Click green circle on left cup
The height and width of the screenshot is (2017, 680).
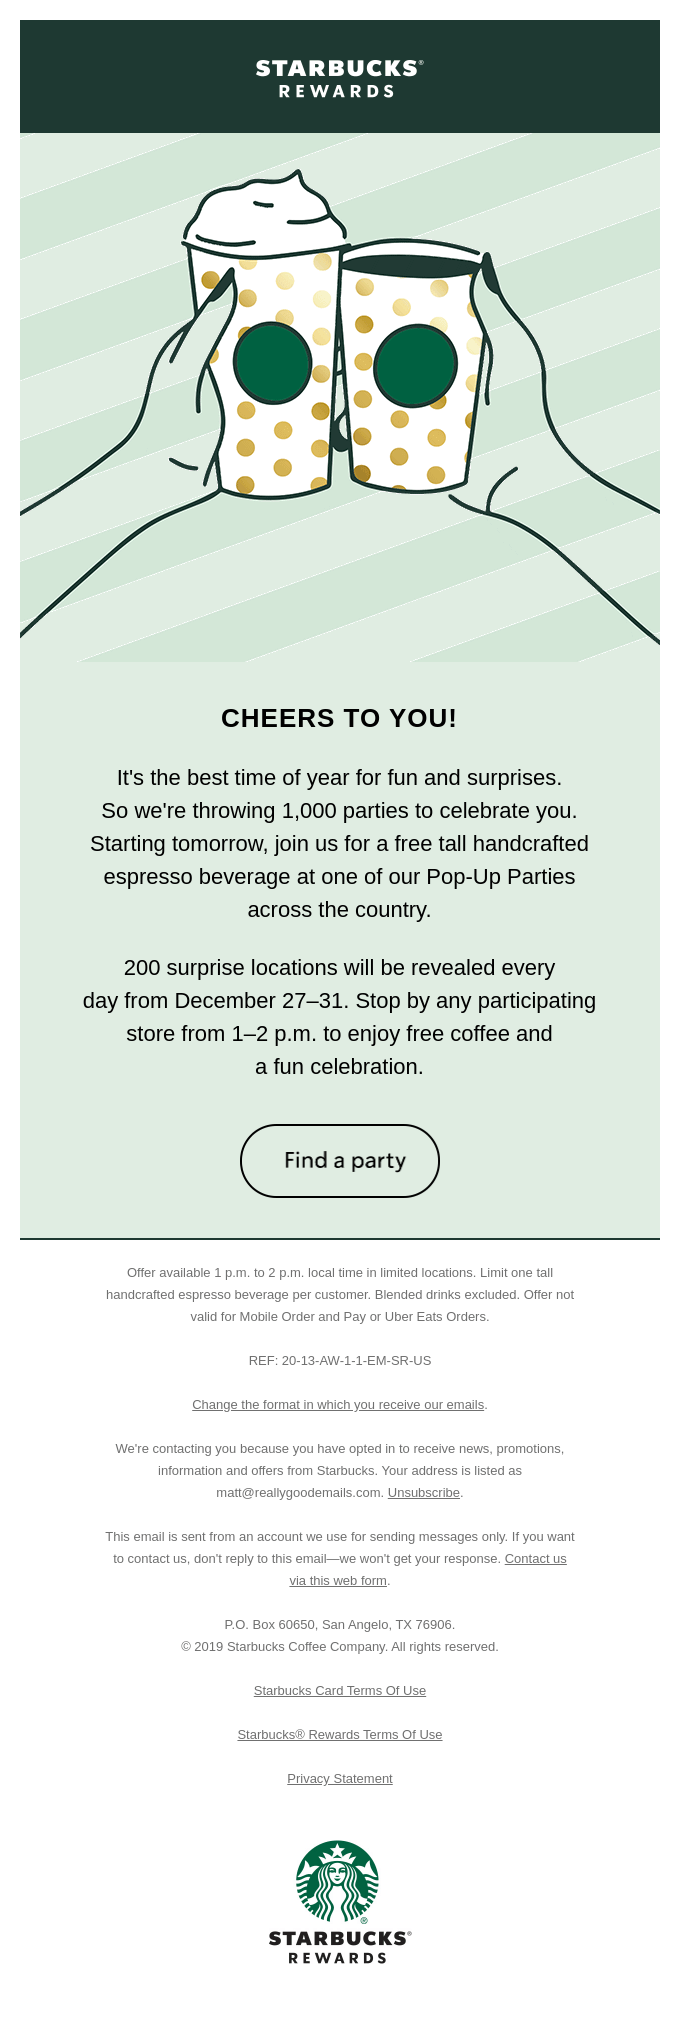272,363
